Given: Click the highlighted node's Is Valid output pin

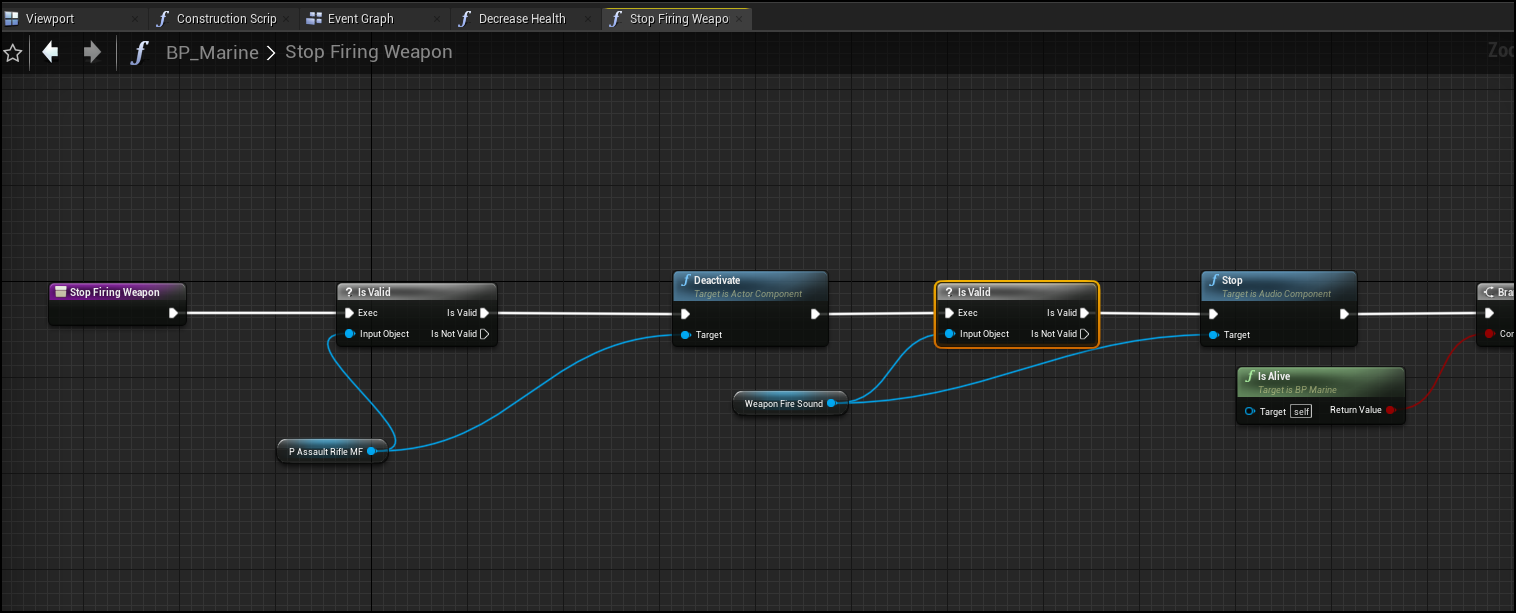Looking at the screenshot, I should pyautogui.click(x=1085, y=313).
